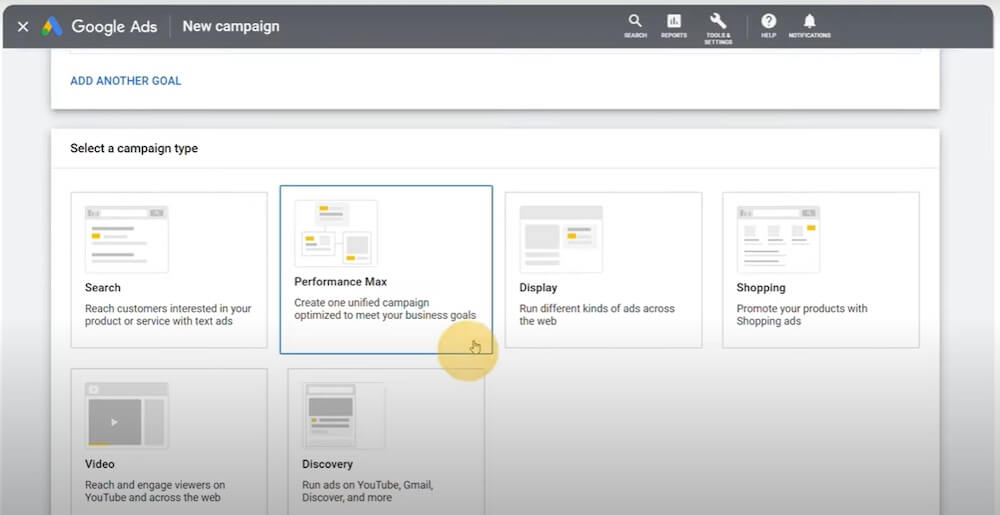
Task: Choose the Shopping campaign type card
Action: pyautogui.click(x=821, y=270)
